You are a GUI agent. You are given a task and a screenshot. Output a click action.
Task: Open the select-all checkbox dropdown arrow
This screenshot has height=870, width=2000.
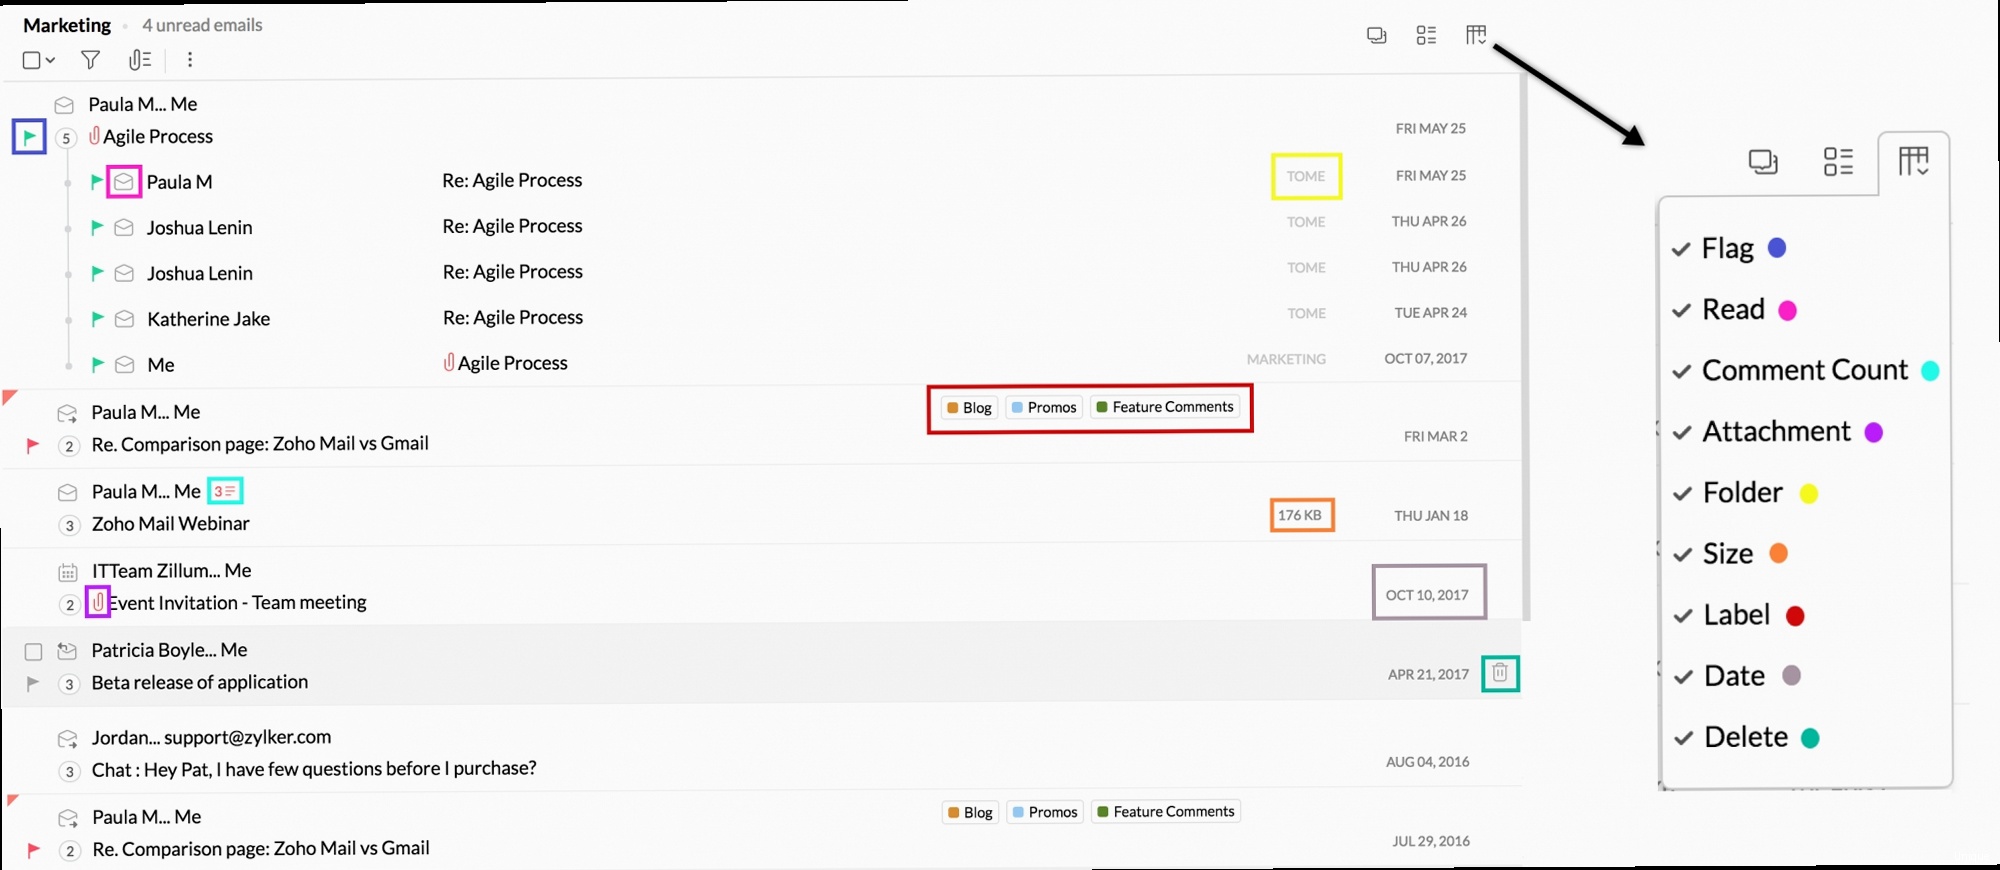tap(50, 60)
